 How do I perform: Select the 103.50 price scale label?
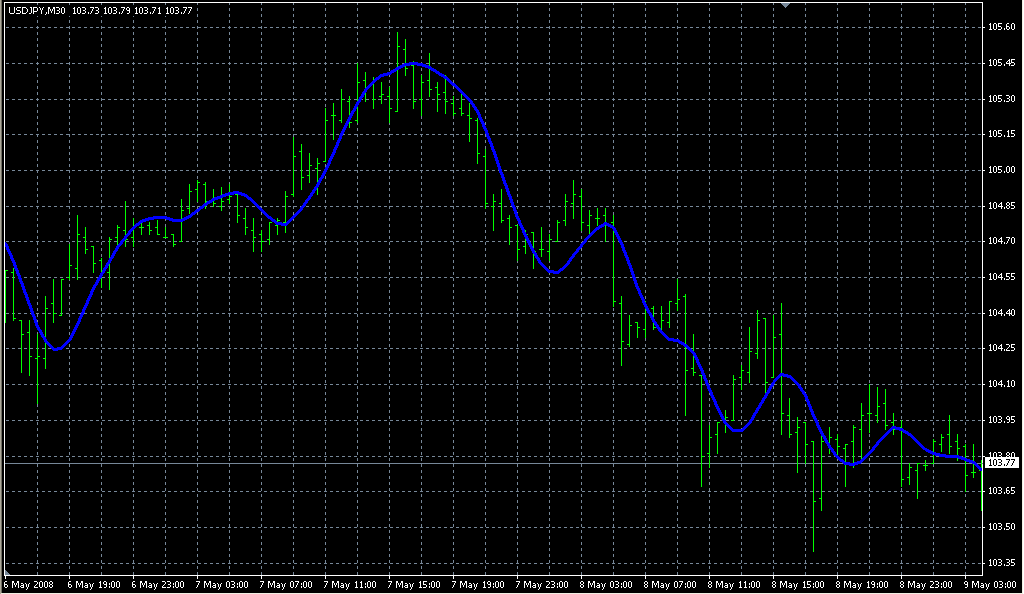tap(1000, 527)
